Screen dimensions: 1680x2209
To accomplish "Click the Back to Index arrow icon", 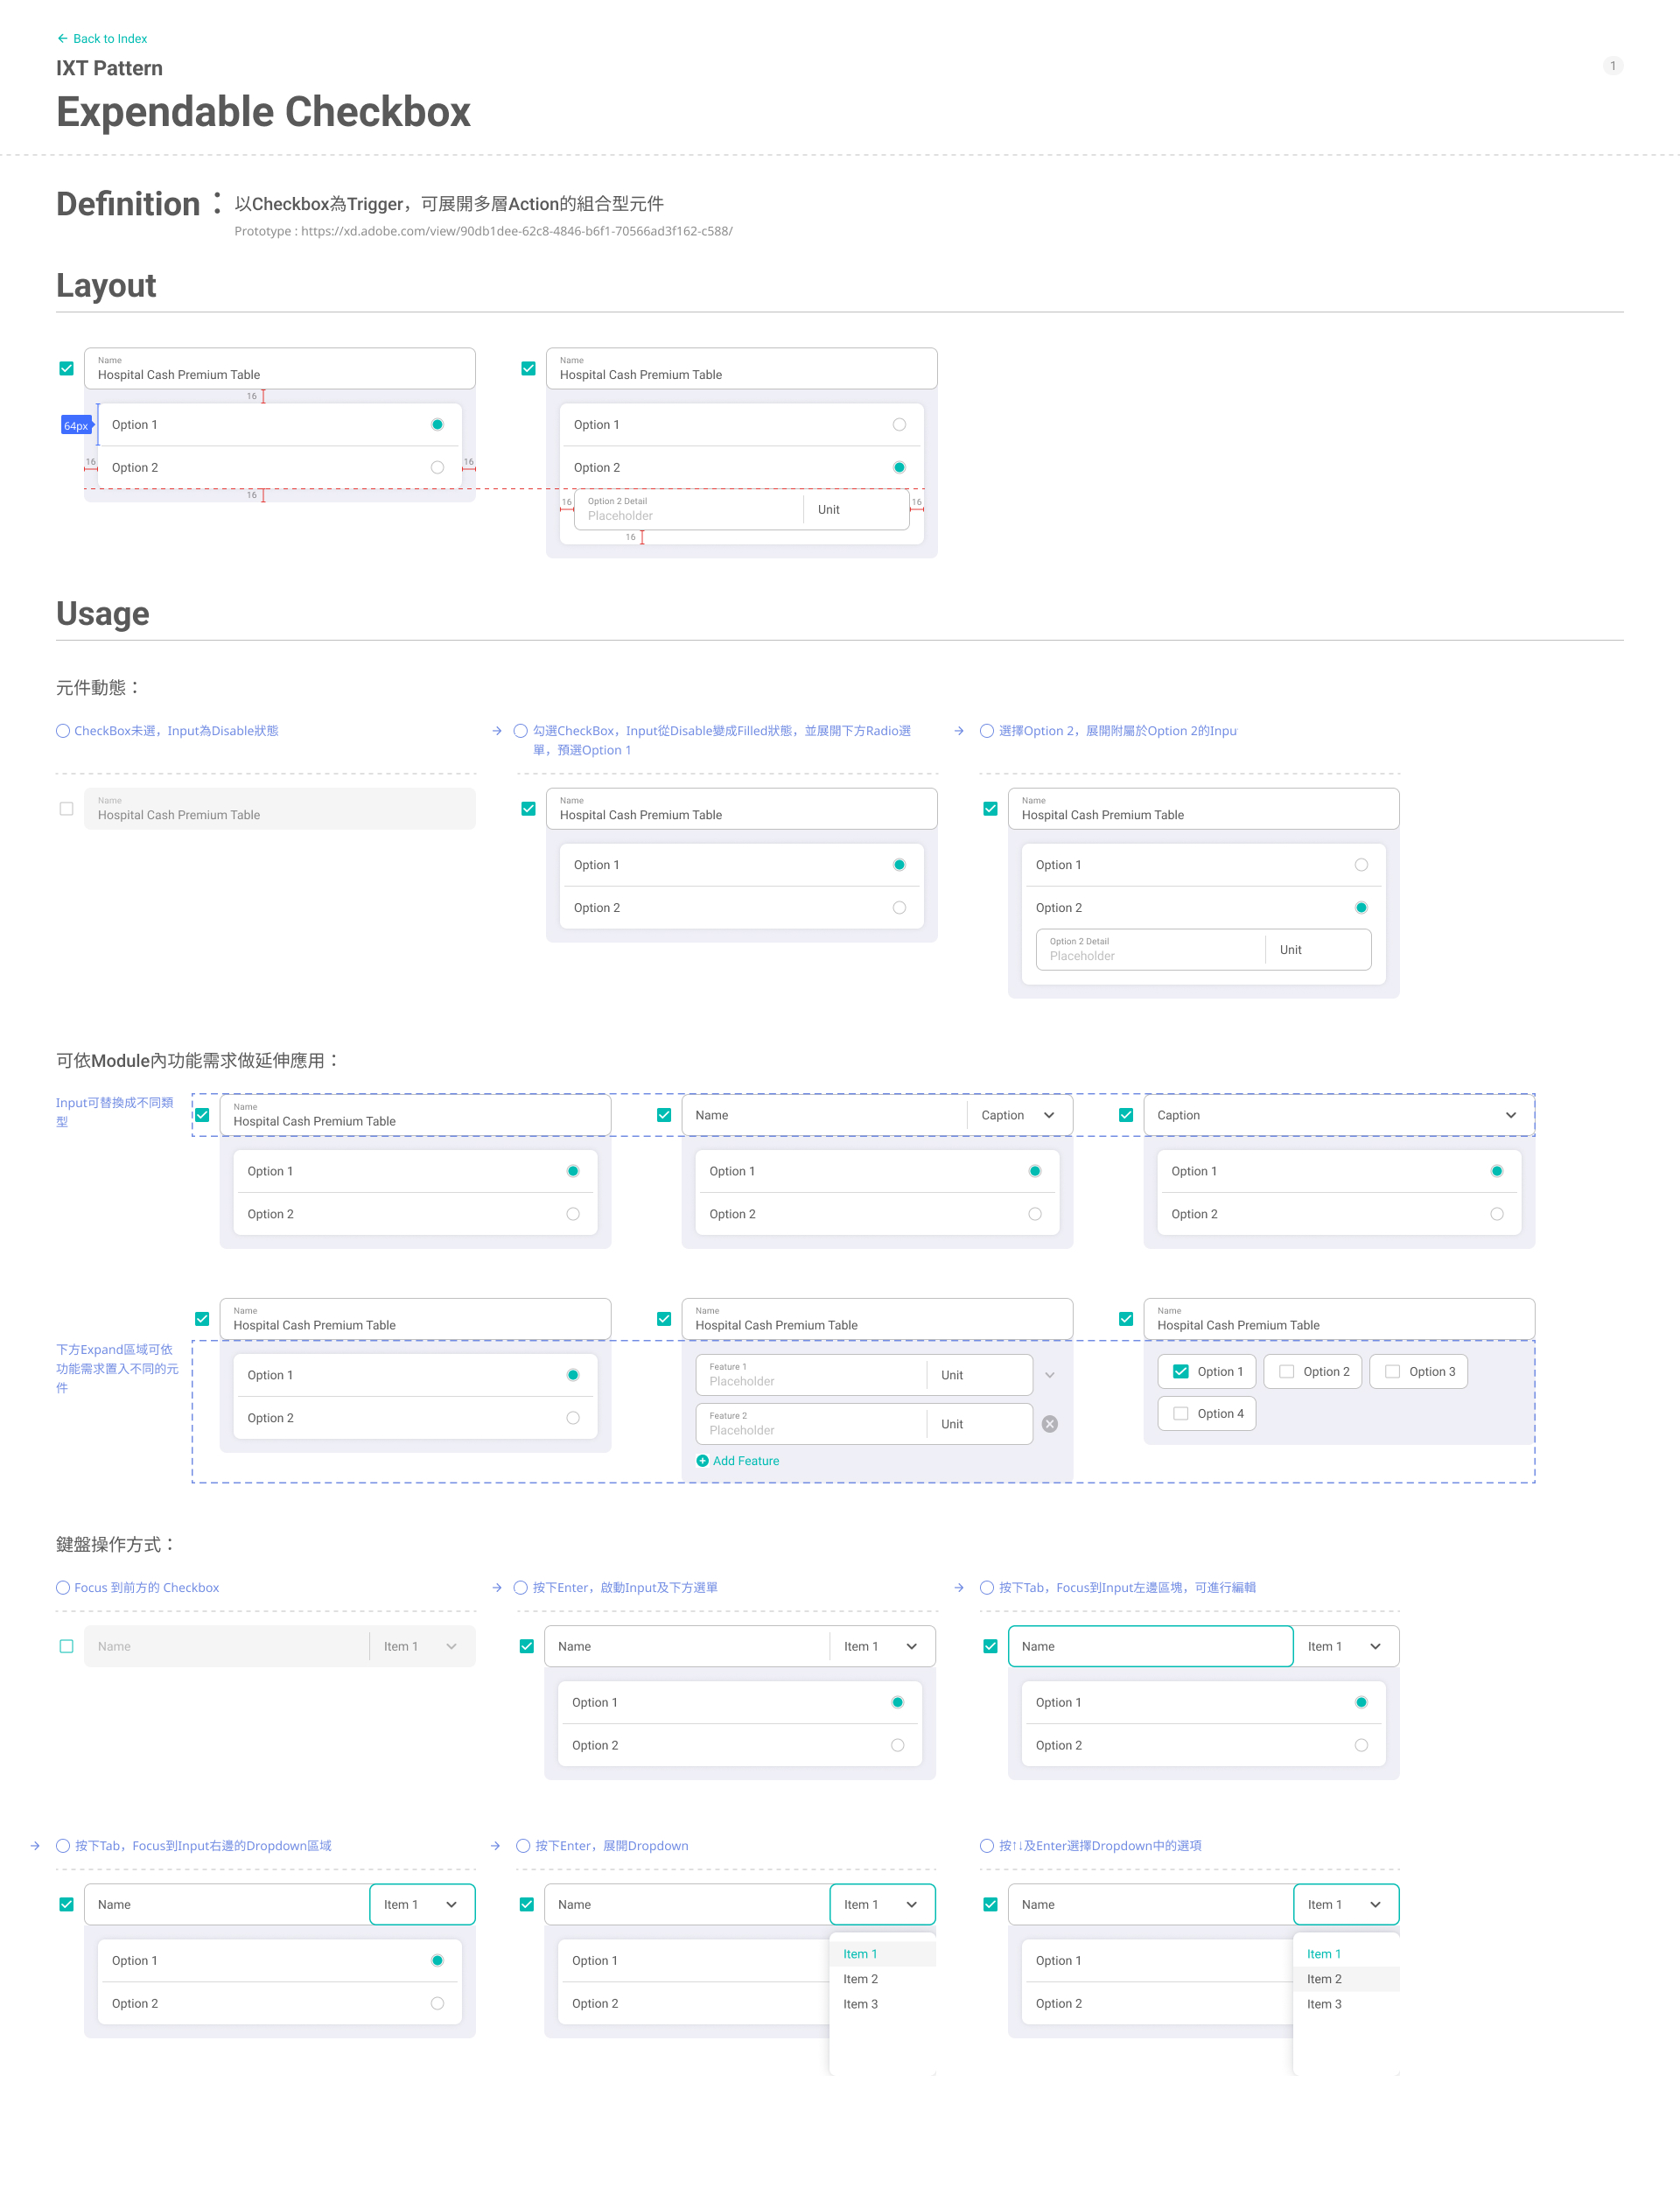I will point(62,39).
